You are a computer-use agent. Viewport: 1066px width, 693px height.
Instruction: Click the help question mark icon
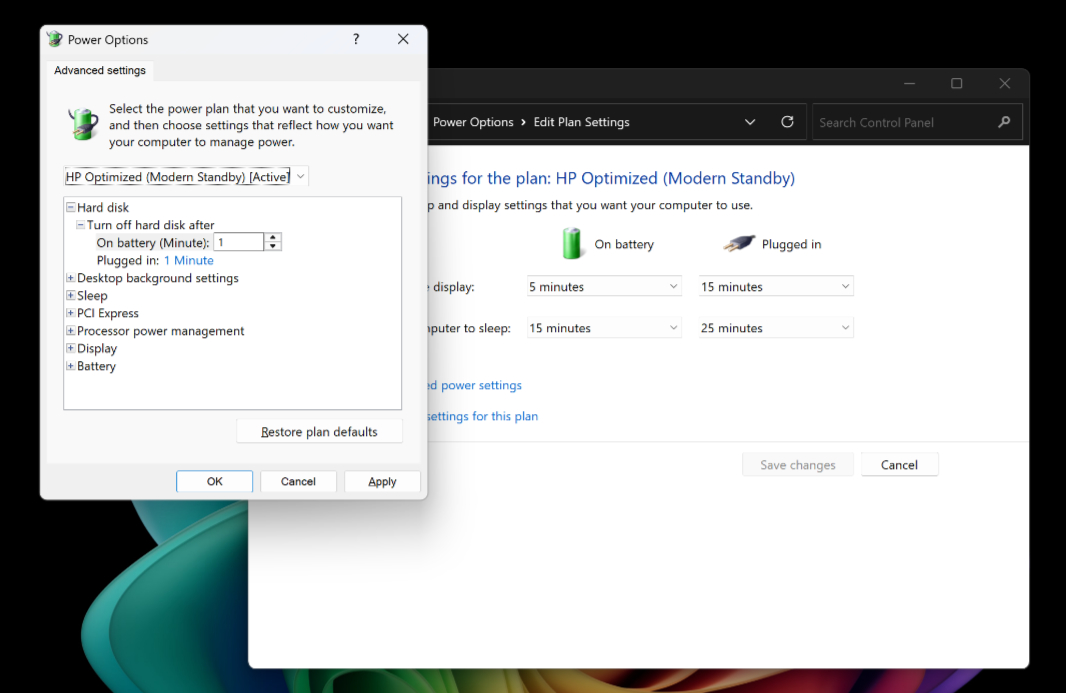[356, 39]
